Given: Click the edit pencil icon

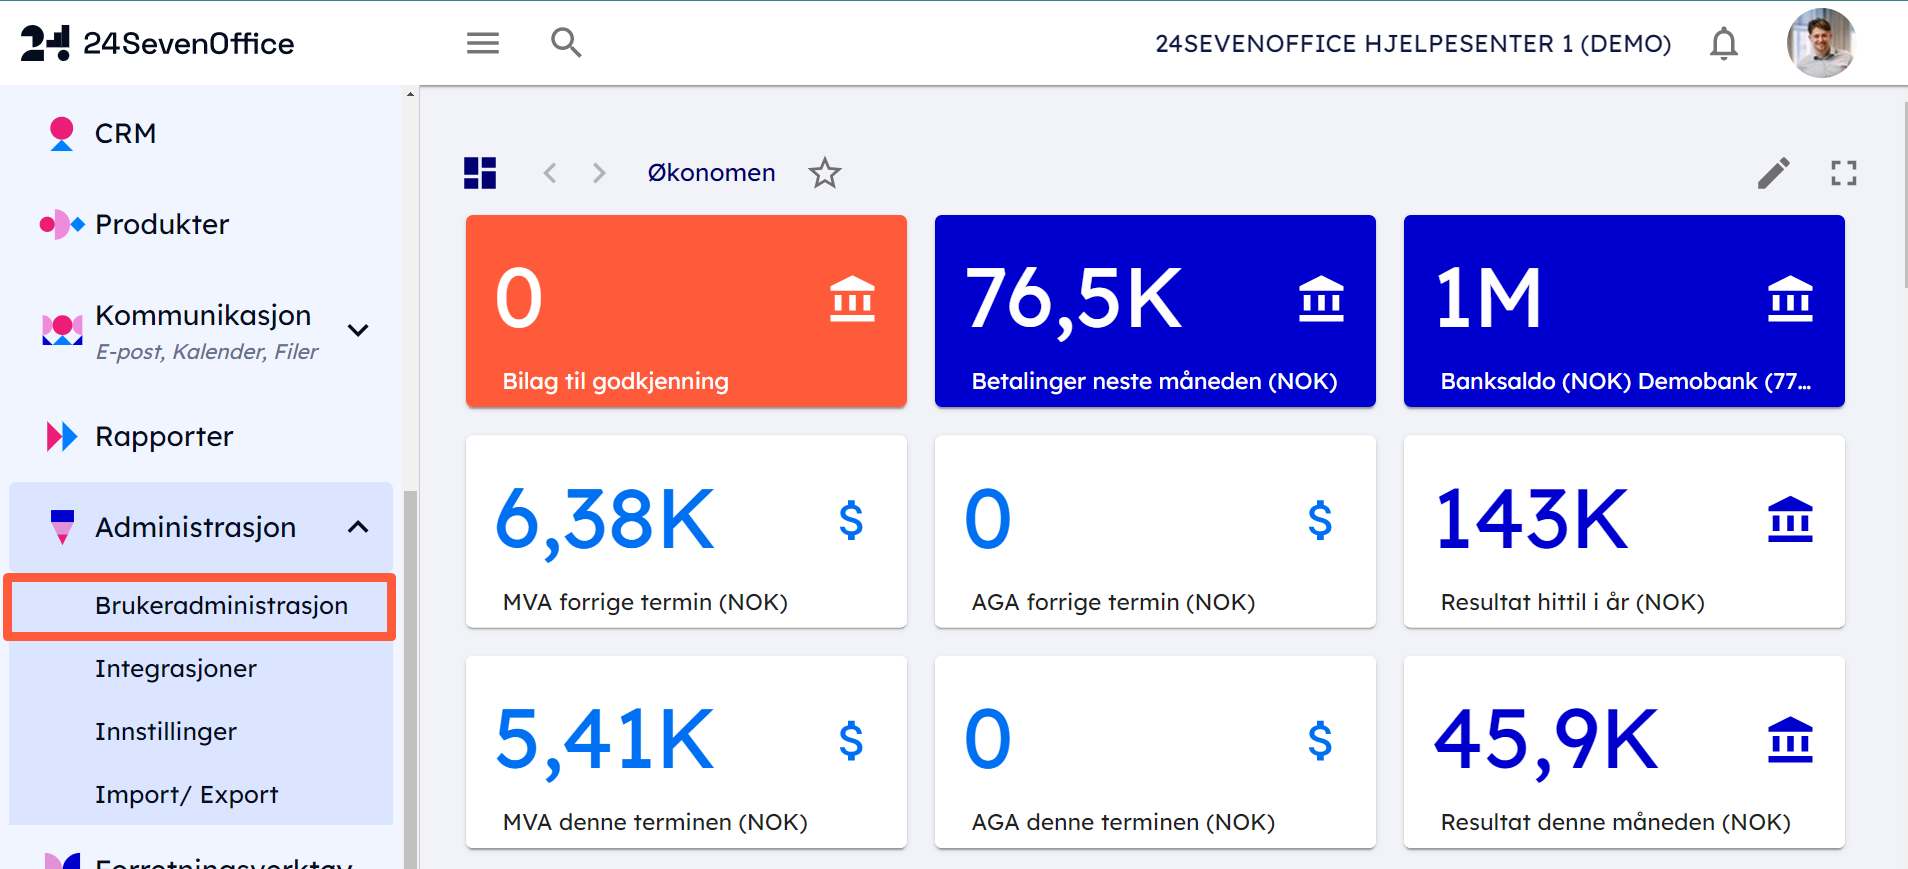Looking at the screenshot, I should pyautogui.click(x=1773, y=173).
